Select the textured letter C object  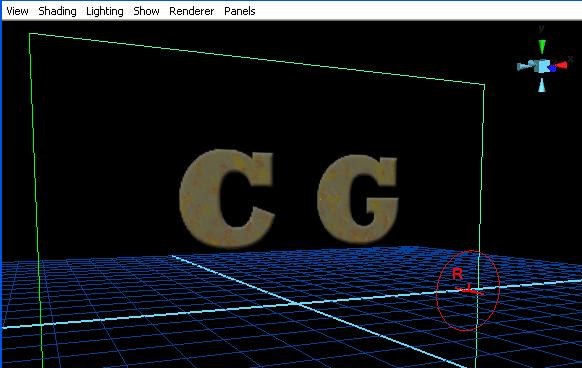(x=227, y=198)
